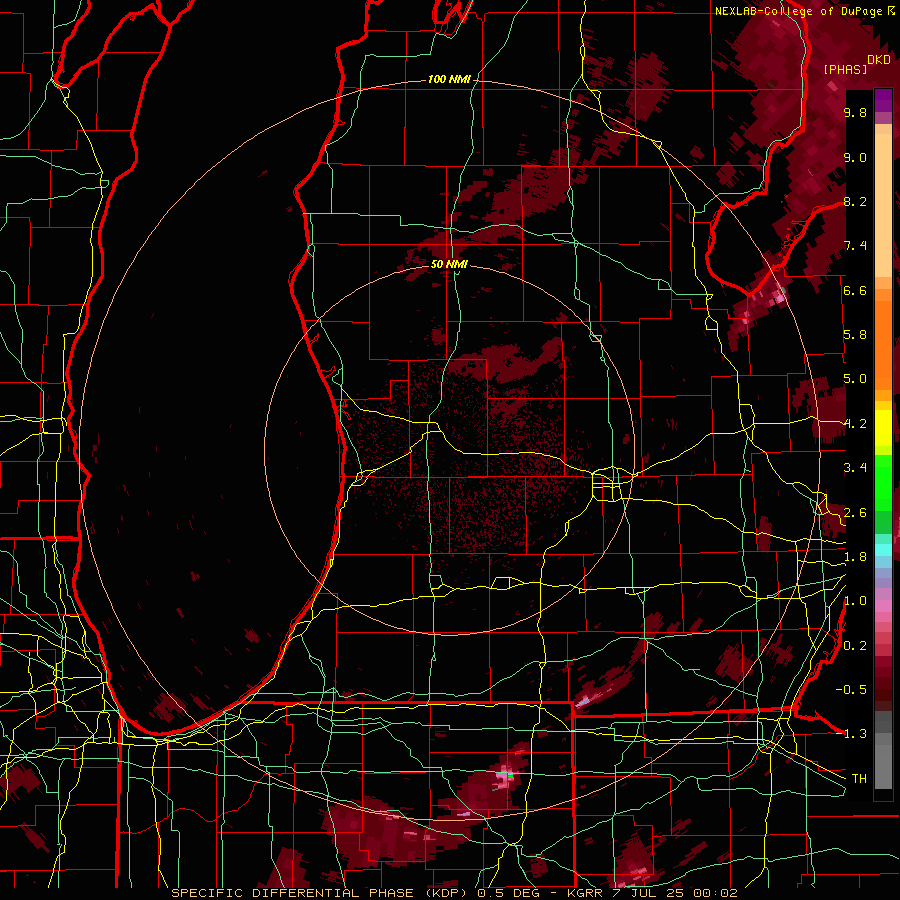The width and height of the screenshot is (900, 900).
Task: Click the 9.0 legend value
Action: tap(855, 157)
